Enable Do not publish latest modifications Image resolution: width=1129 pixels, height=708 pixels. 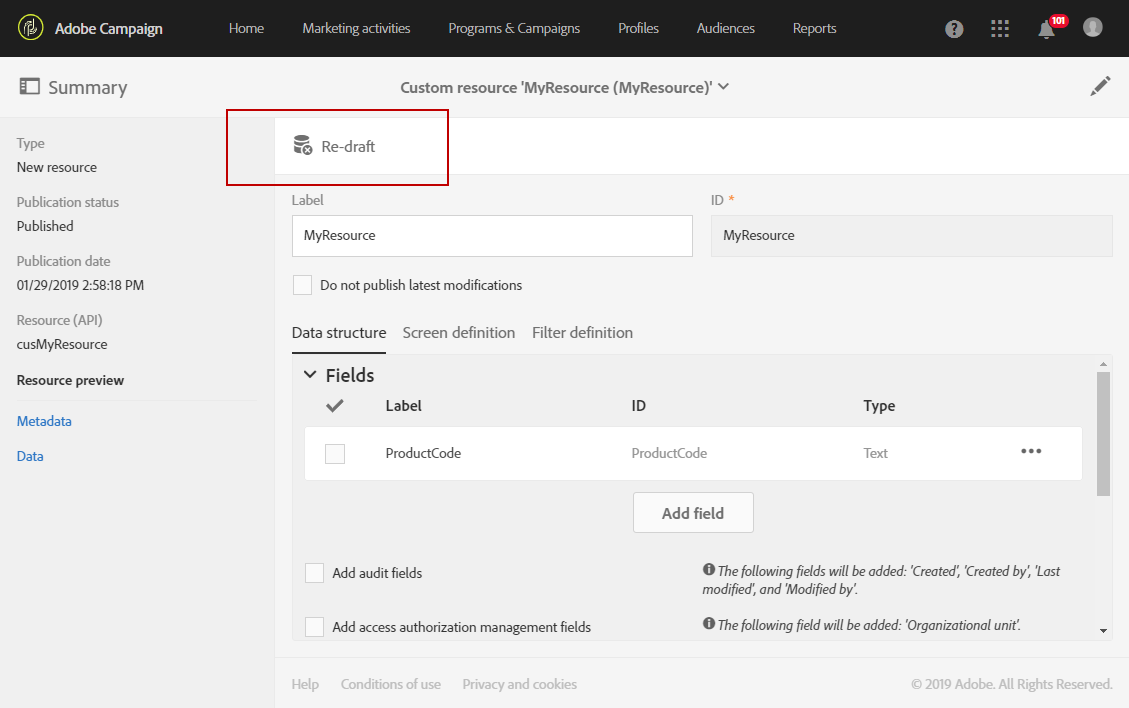point(302,285)
